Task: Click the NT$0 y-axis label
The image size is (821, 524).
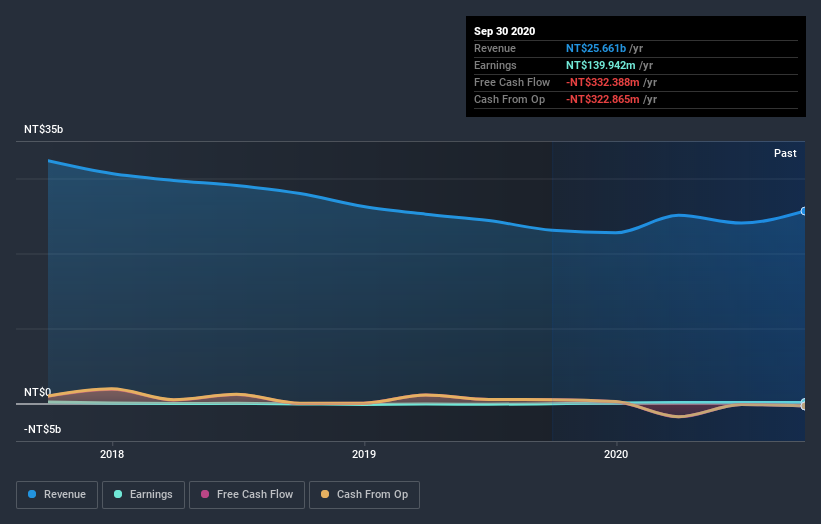Action: 38,392
